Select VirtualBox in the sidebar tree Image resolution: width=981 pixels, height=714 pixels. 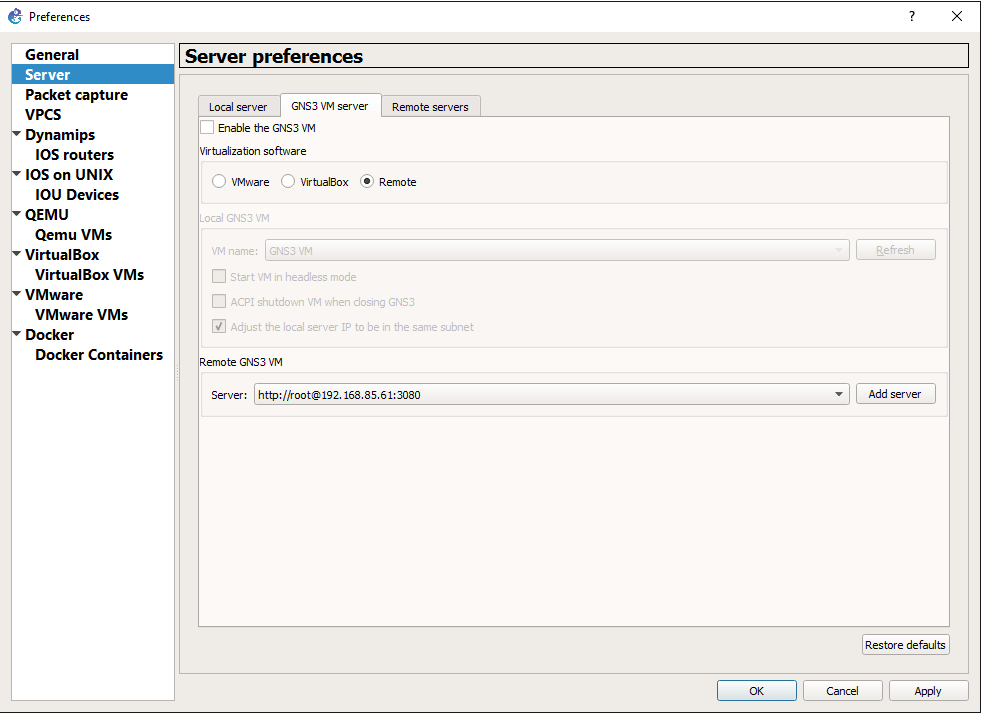point(62,255)
